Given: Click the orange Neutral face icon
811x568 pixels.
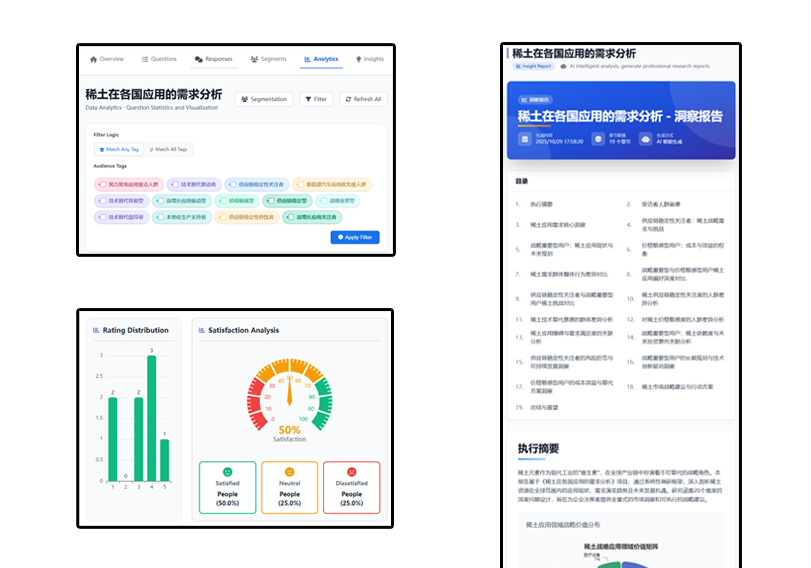Looking at the screenshot, I should [x=290, y=472].
